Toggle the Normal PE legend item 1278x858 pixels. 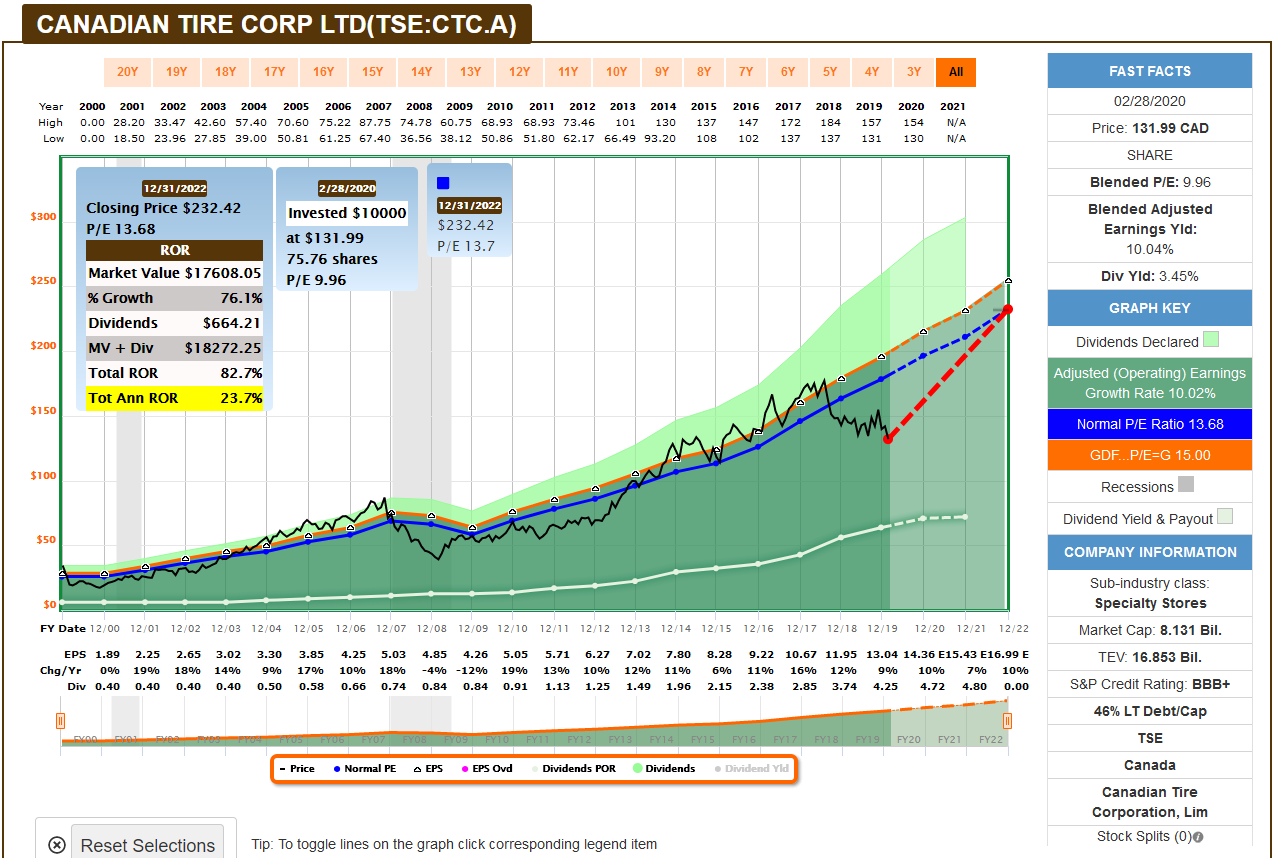click(x=368, y=769)
